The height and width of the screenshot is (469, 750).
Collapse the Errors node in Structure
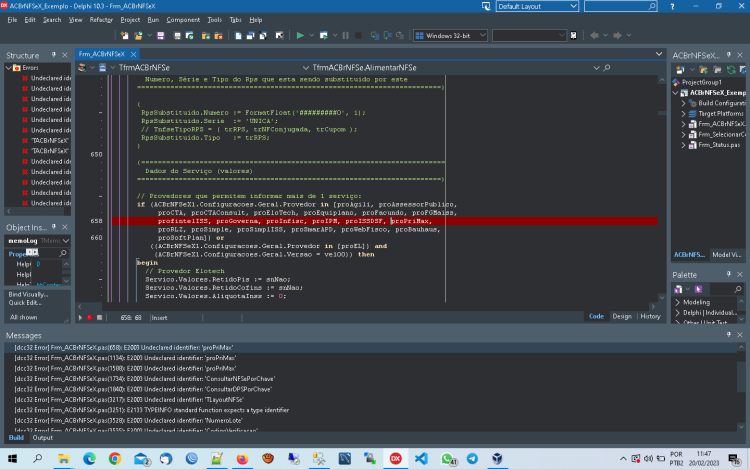(8, 68)
